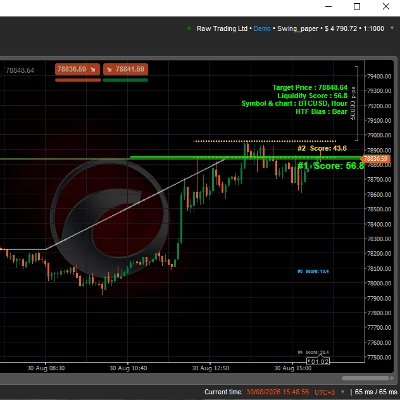The image size is (400, 400).
Task: Click the horizontal chart scrollbar thumb
Action: point(365,378)
